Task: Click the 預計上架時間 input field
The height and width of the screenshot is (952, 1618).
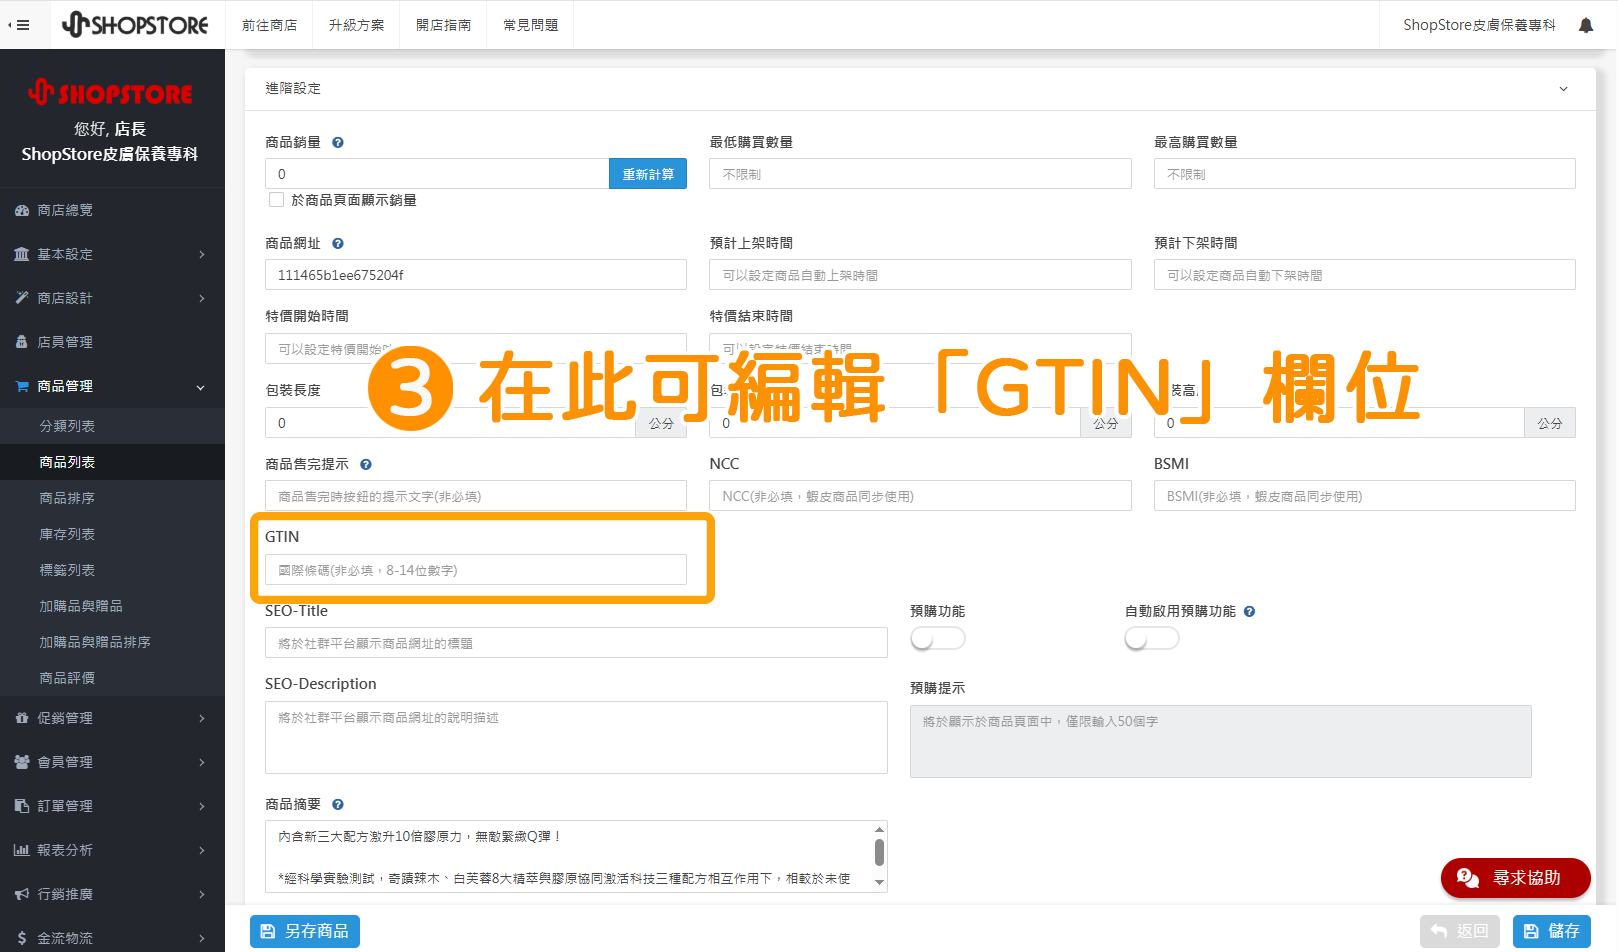Action: 920,275
